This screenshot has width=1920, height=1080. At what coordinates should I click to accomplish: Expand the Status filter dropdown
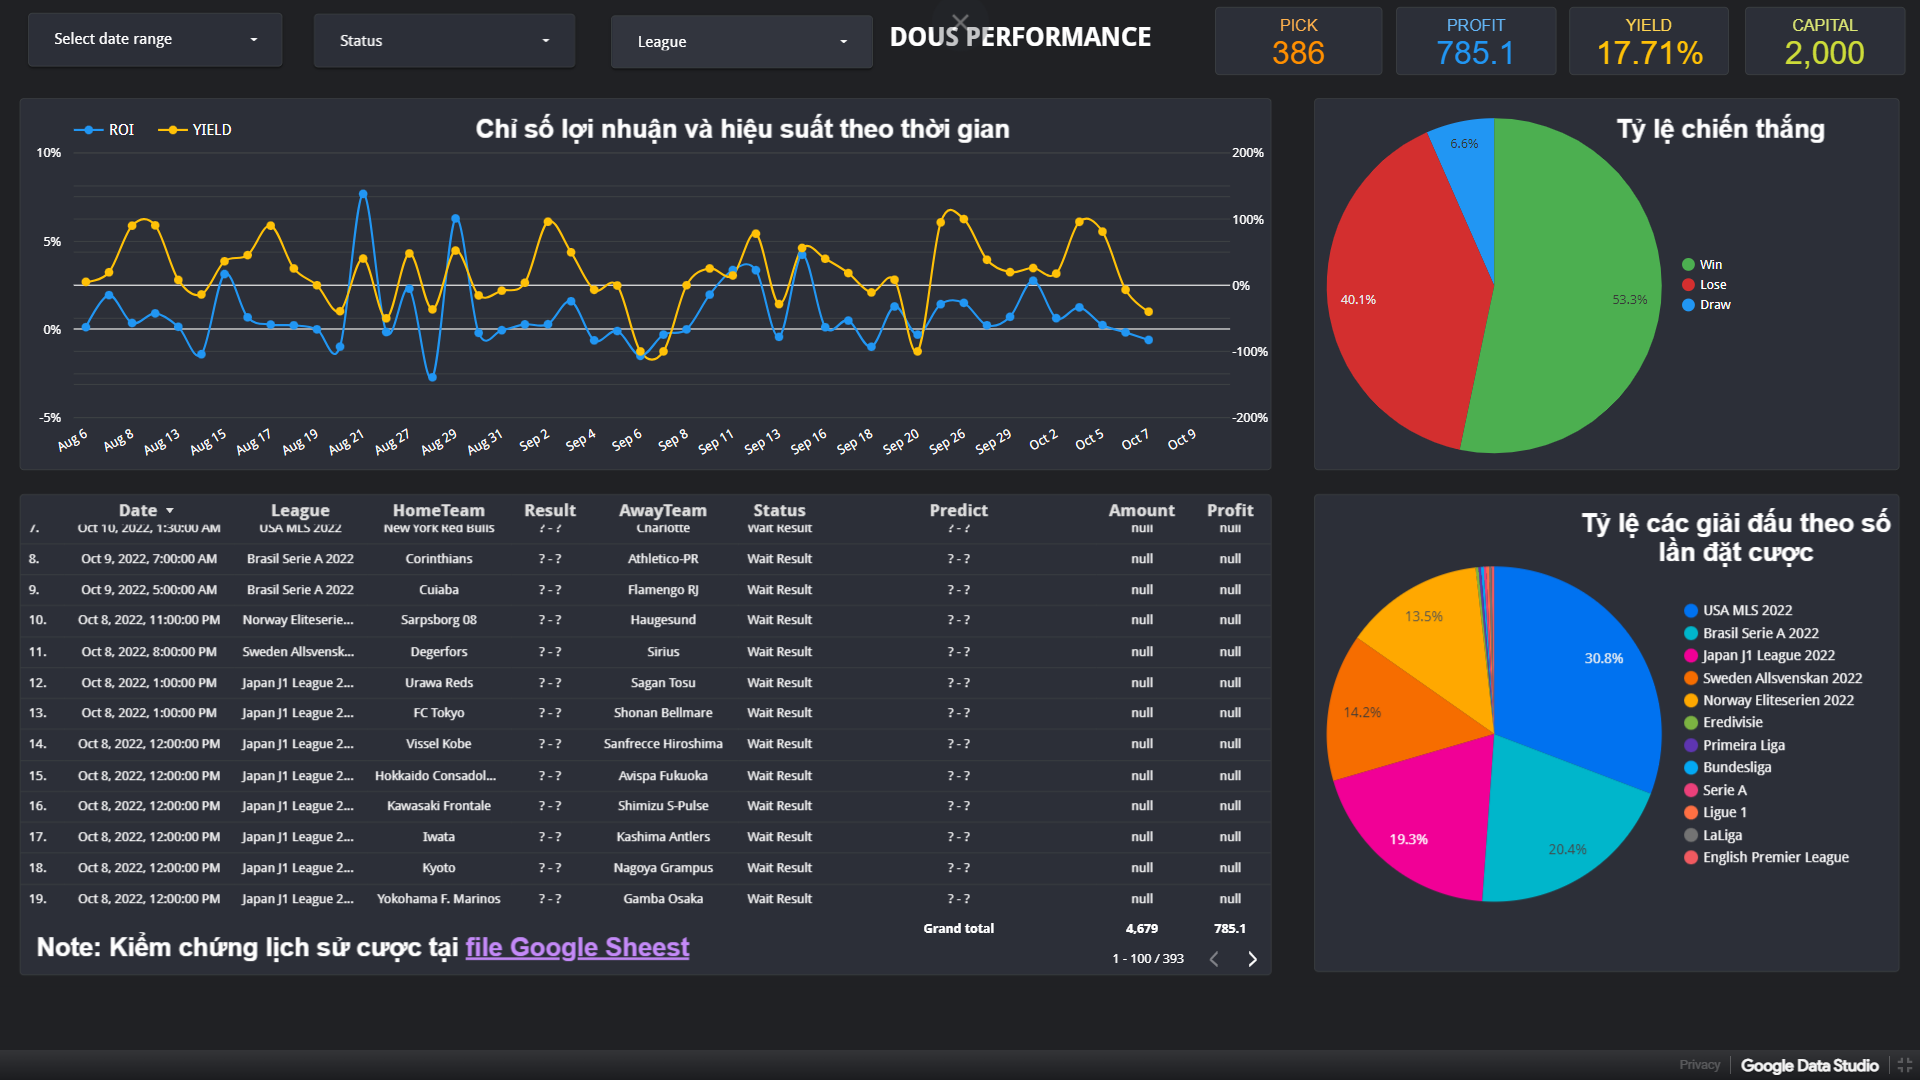(x=444, y=41)
